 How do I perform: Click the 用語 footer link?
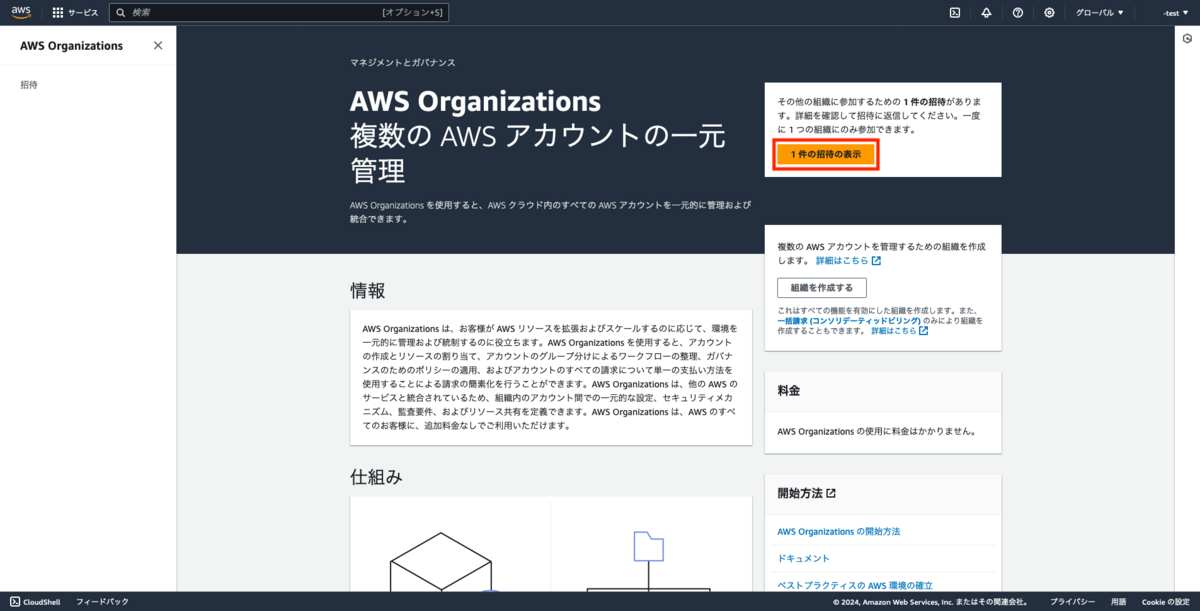1118,602
